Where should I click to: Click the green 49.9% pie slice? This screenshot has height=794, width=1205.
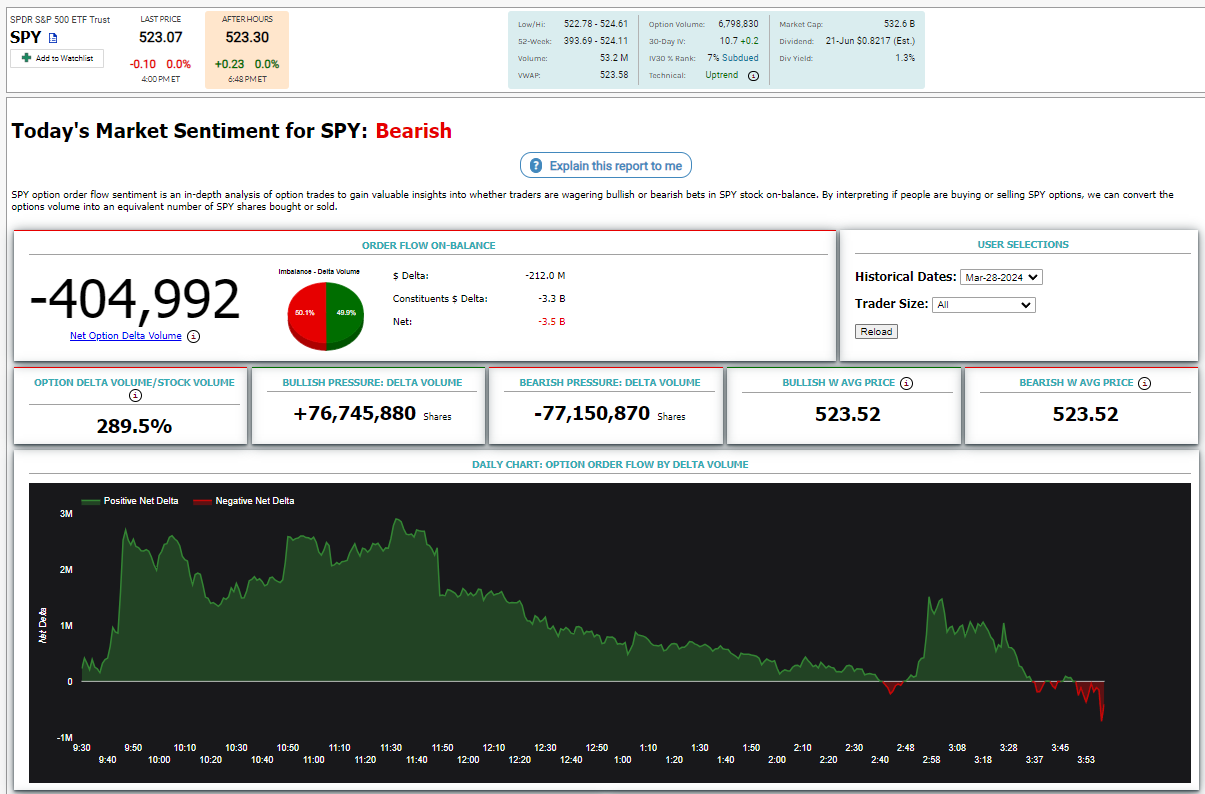pyautogui.click(x=344, y=314)
